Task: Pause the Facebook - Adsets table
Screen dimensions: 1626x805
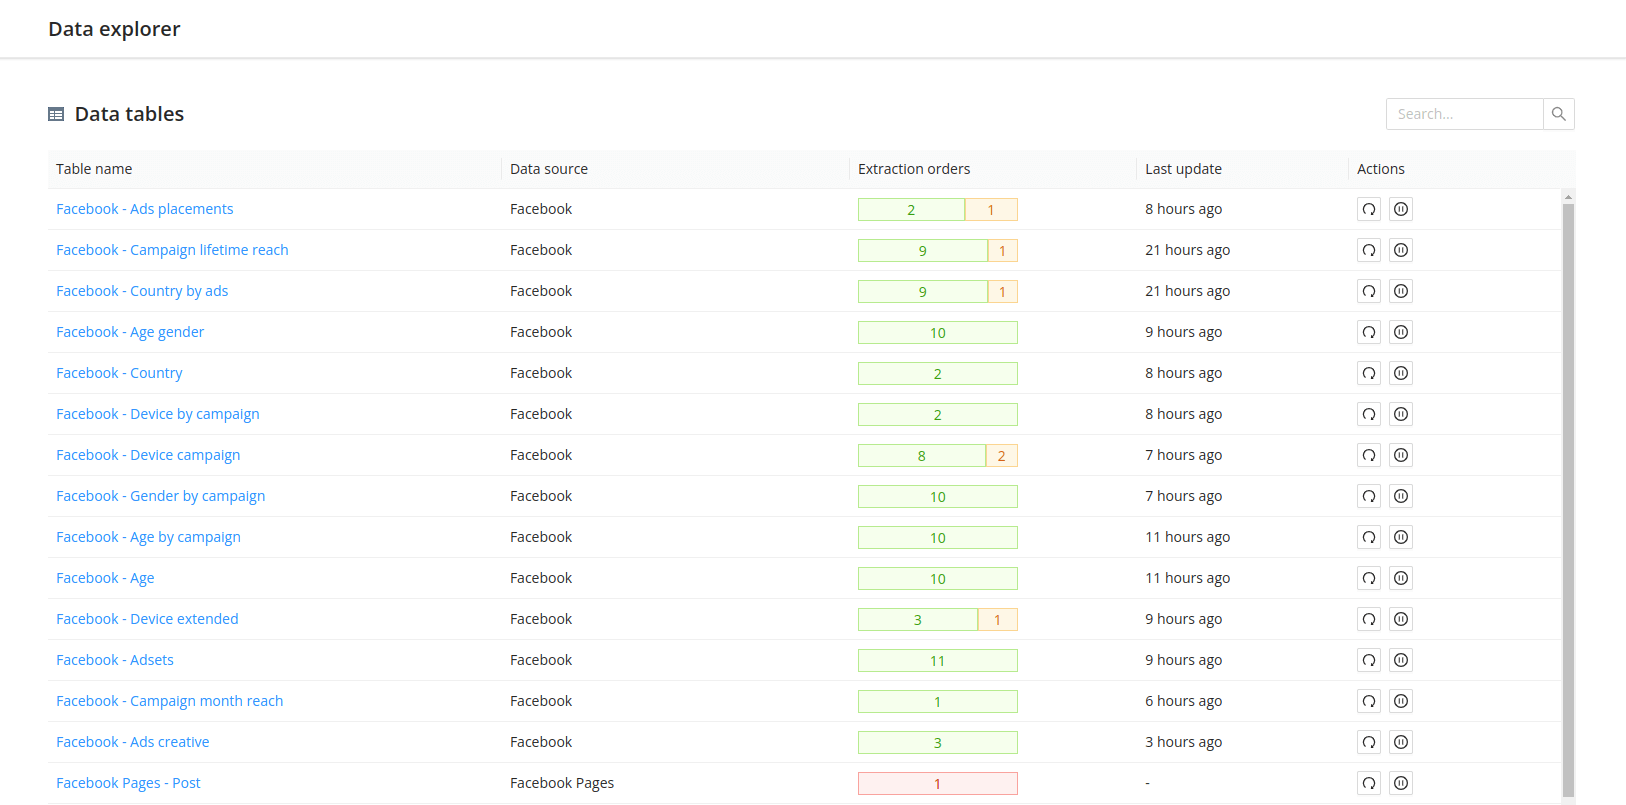Action: point(1401,660)
